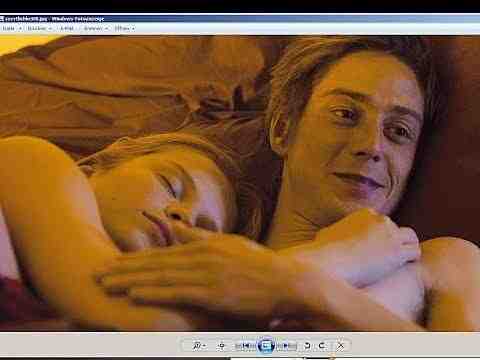The width and height of the screenshot is (480, 360).
Task: Expand the arrow beside Drucken
Action: pos(50,29)
